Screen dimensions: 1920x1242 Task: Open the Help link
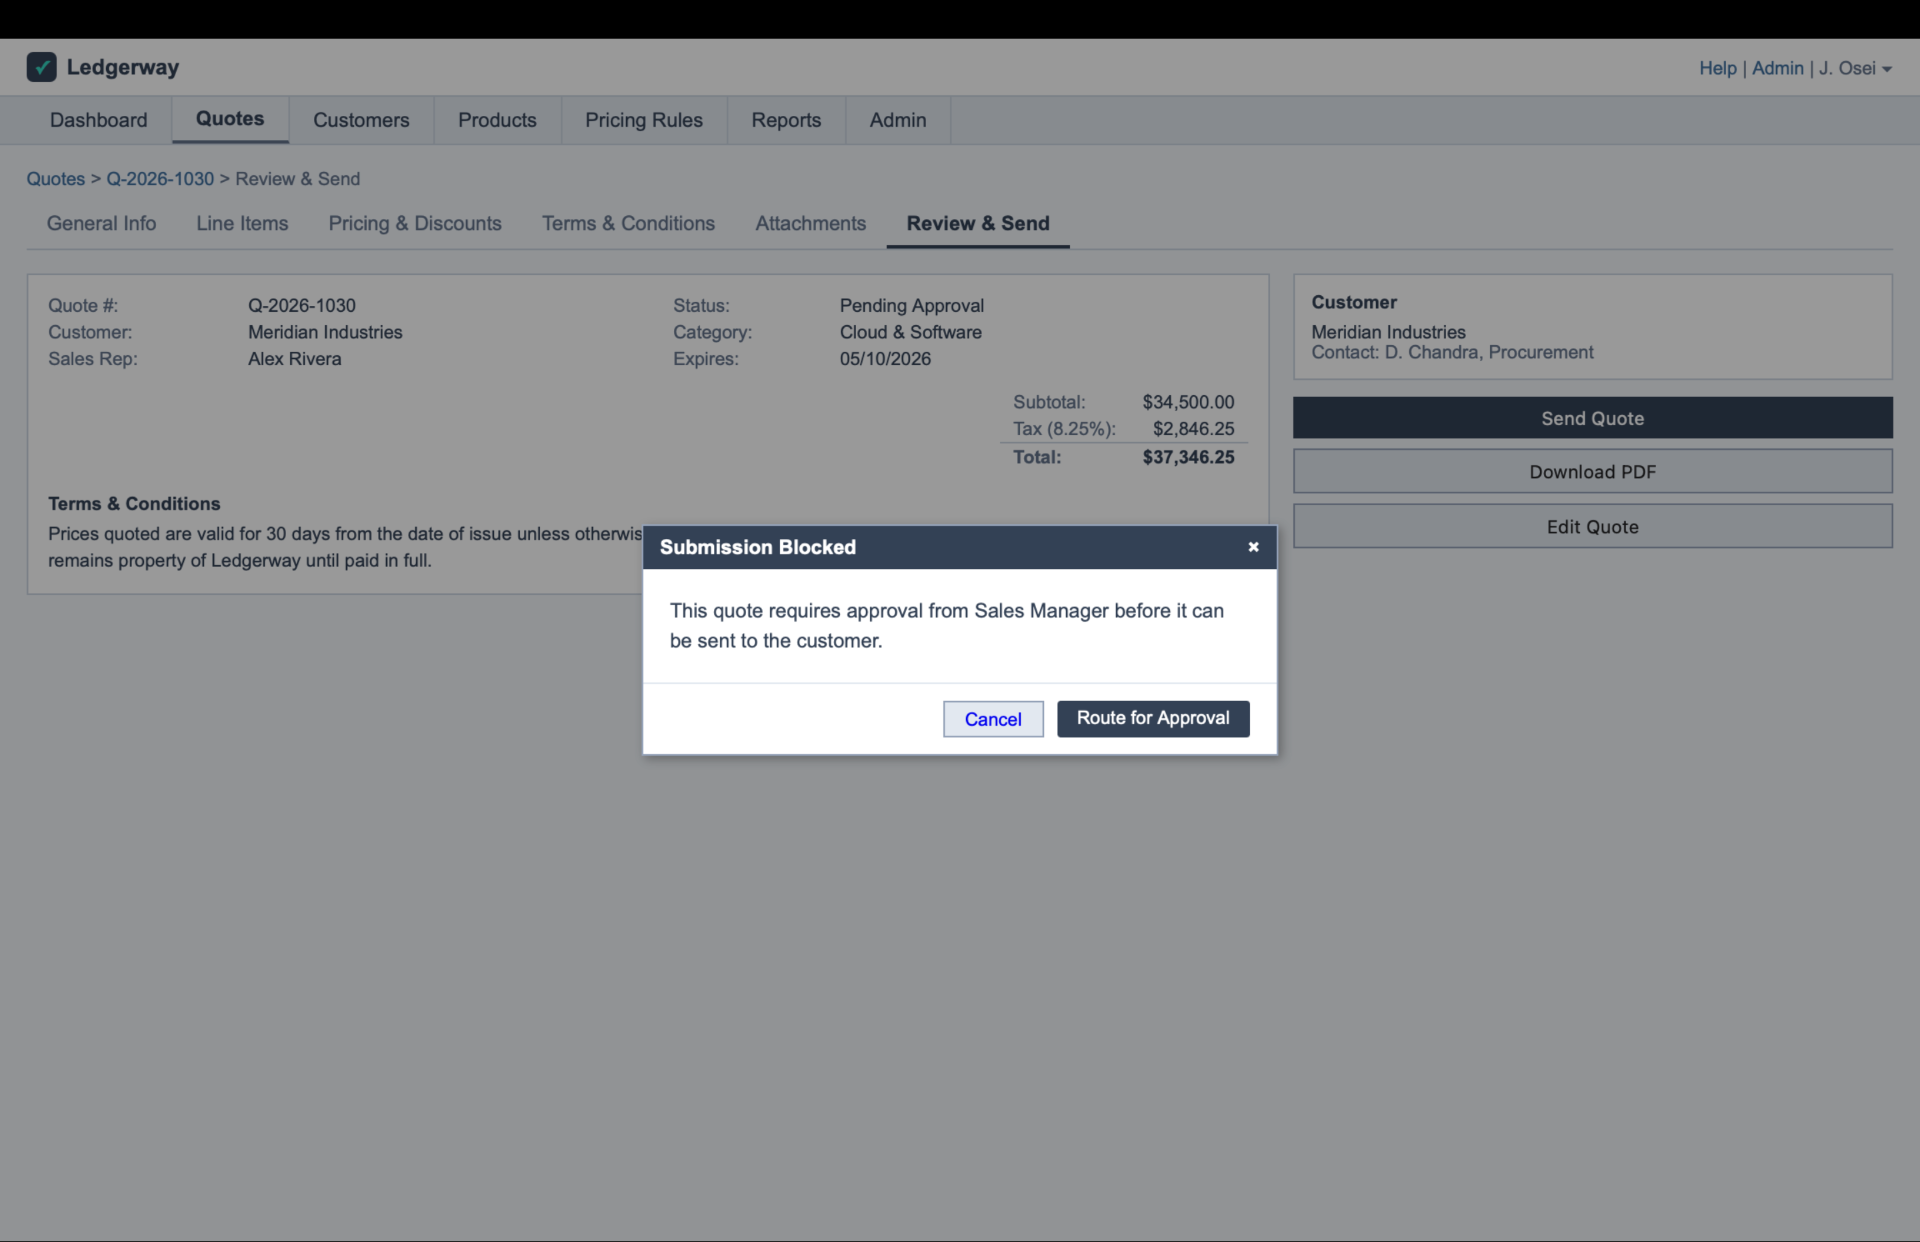click(1718, 68)
